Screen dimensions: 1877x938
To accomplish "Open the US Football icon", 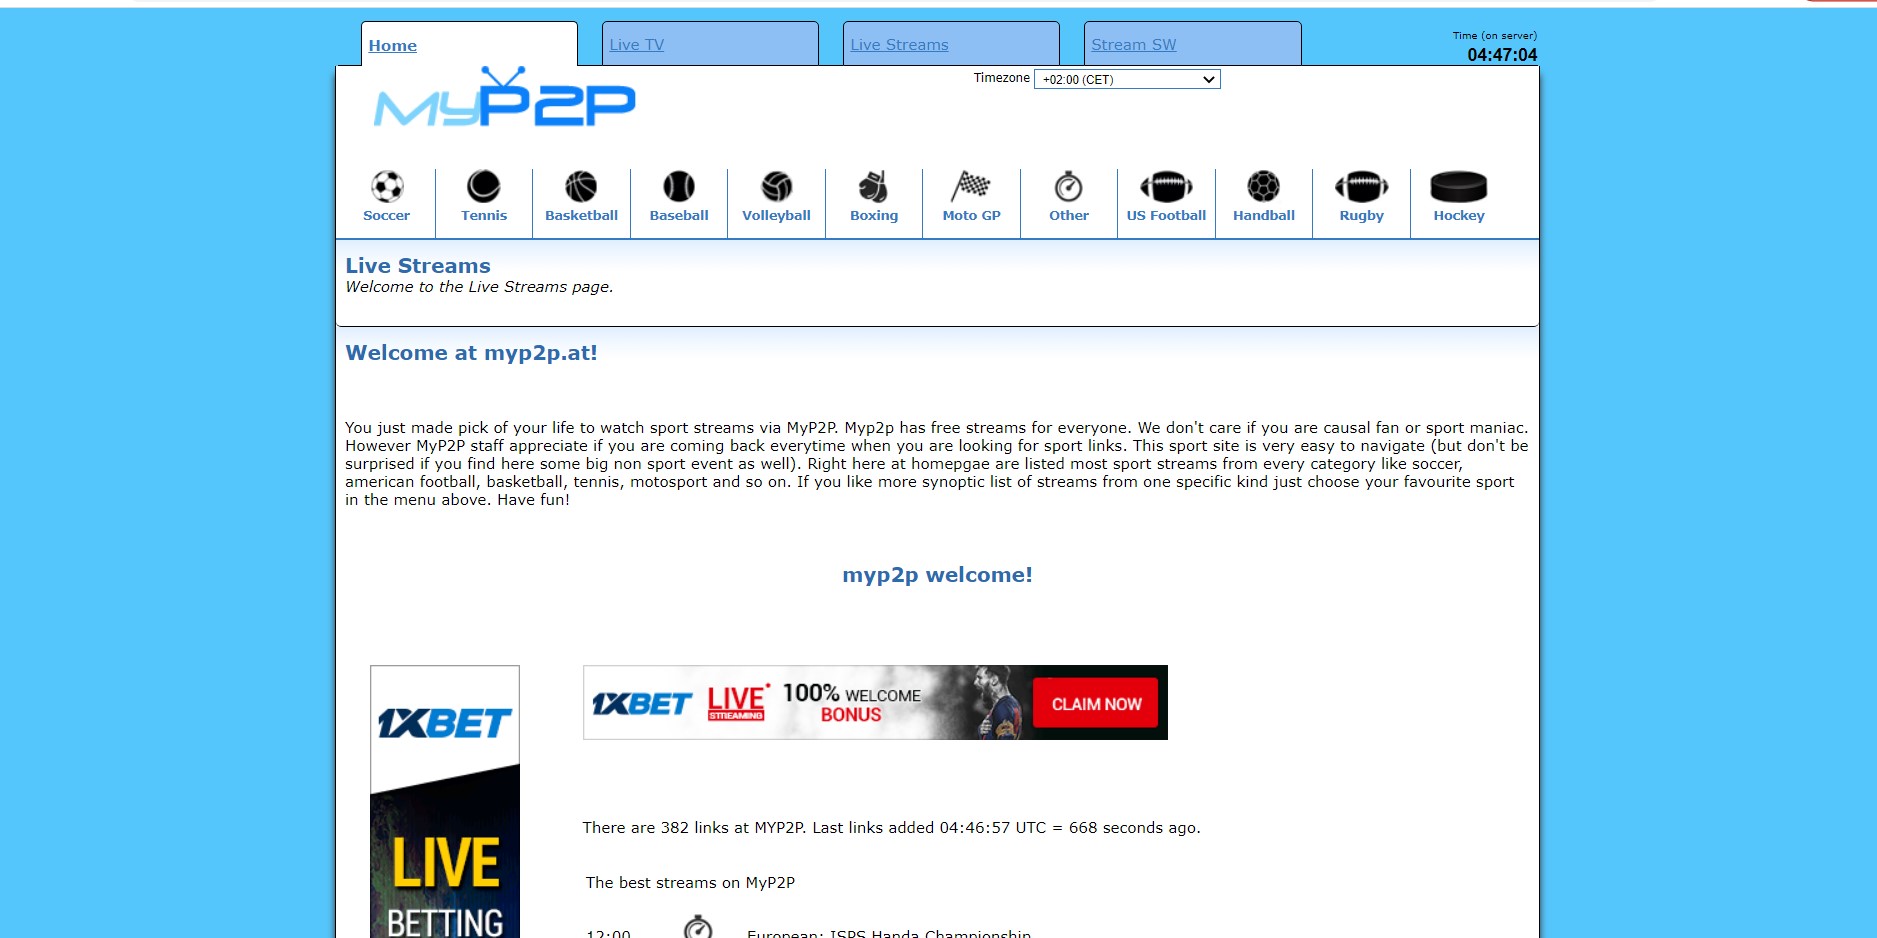I will (x=1166, y=187).
